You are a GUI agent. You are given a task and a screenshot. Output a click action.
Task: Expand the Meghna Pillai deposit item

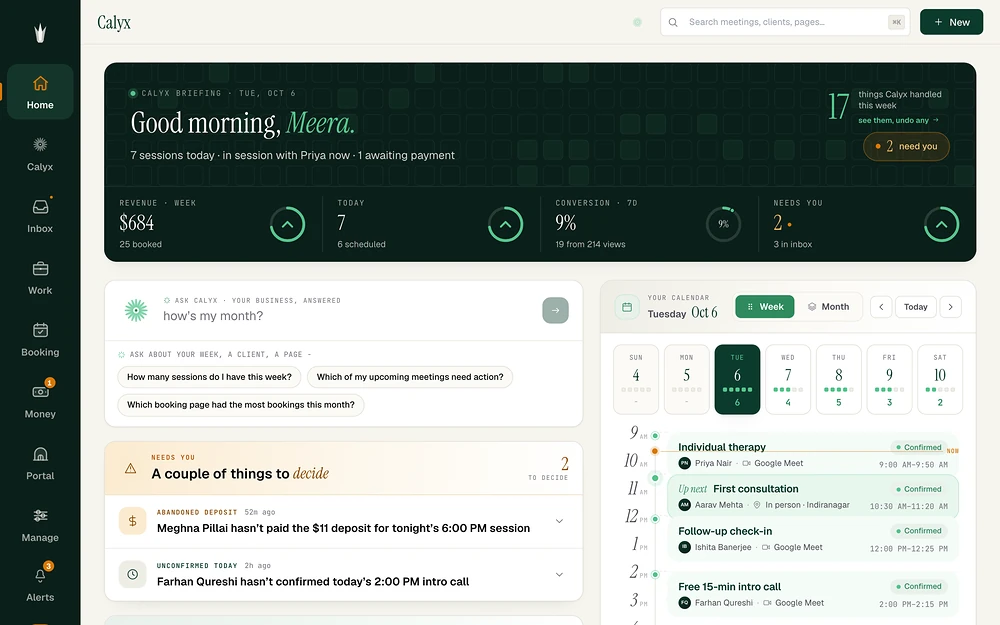pos(559,521)
